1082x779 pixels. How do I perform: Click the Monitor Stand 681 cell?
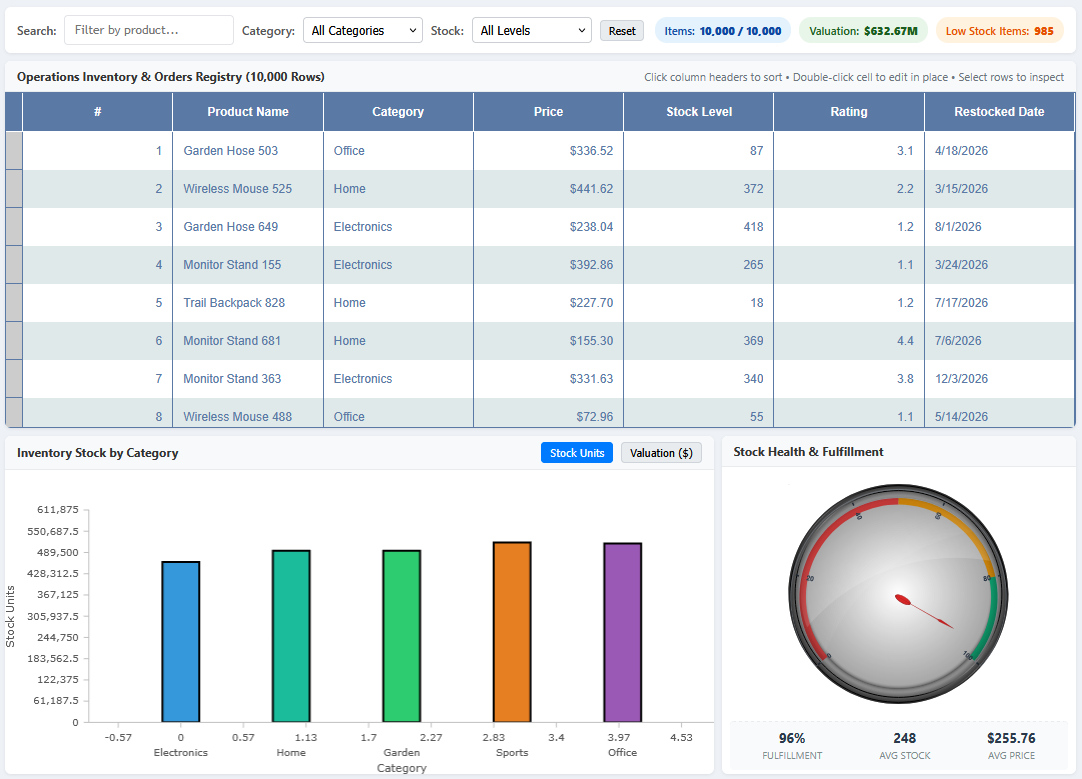[x=248, y=341]
